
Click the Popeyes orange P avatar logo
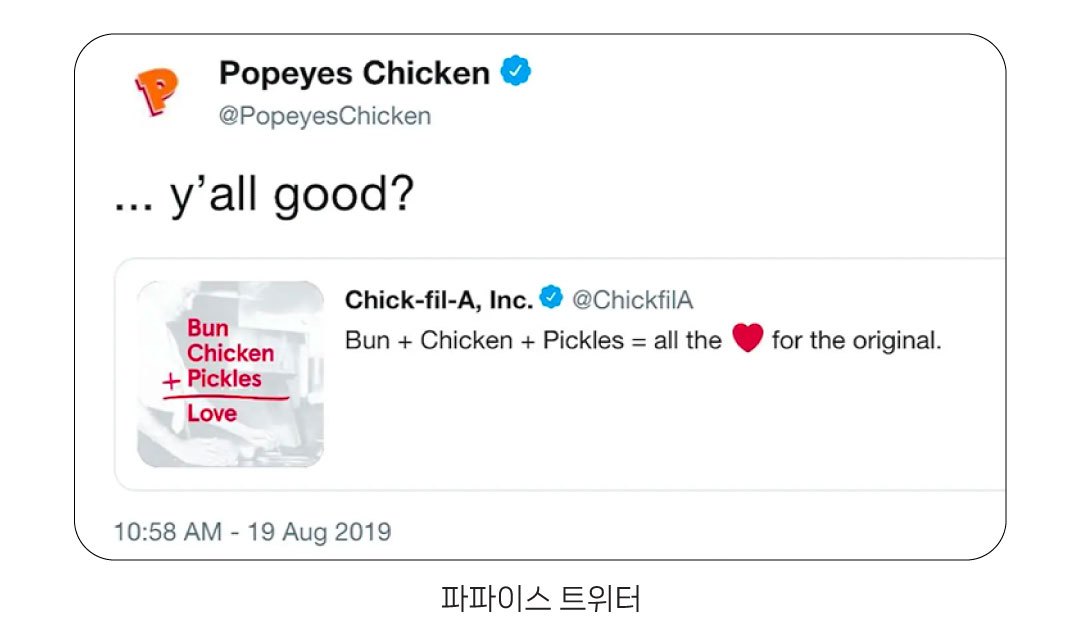pyautogui.click(x=155, y=91)
